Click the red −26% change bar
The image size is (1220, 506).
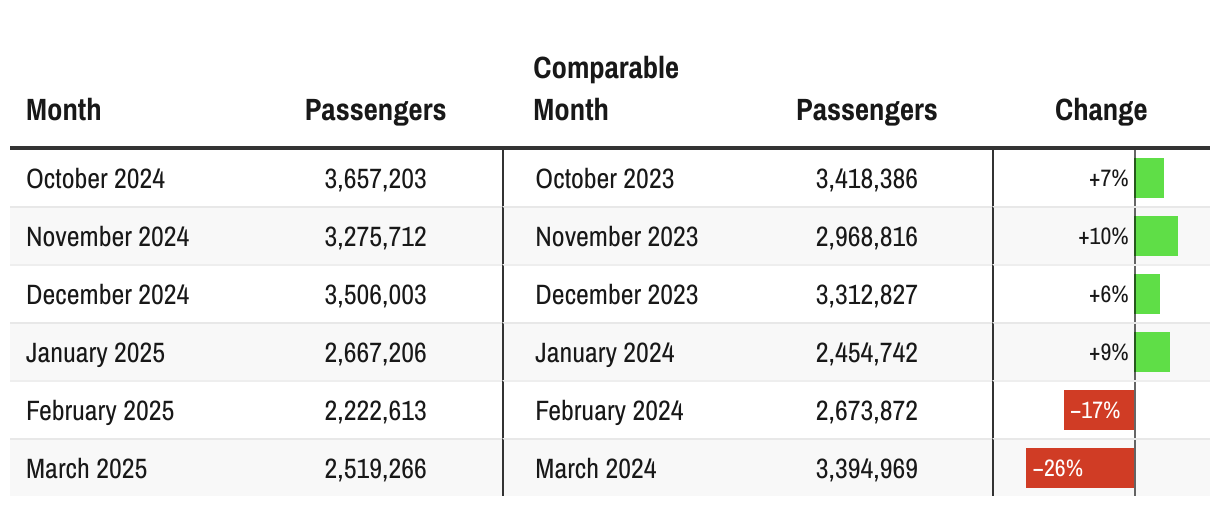[1080, 469]
